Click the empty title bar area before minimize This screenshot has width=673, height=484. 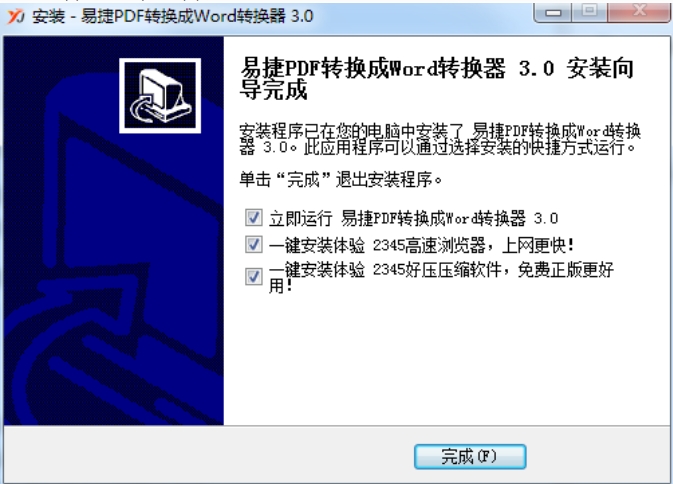point(423,16)
